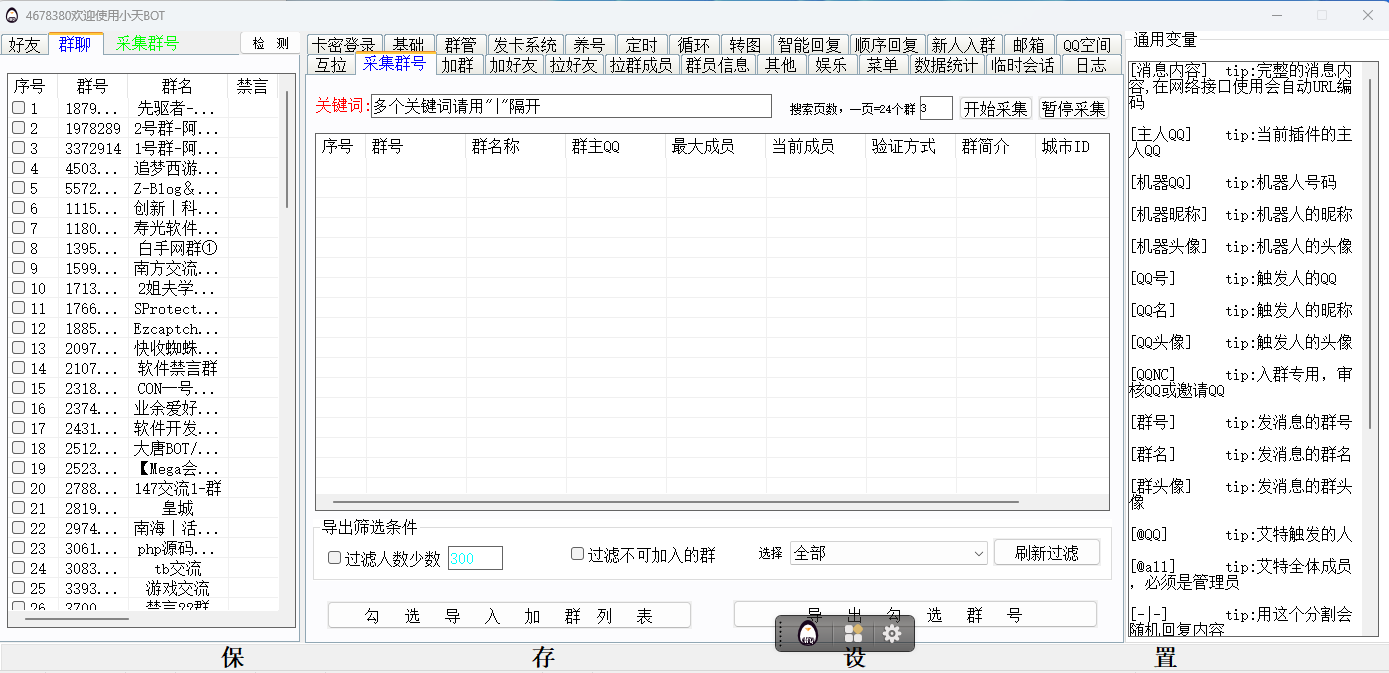
Task: Open the gear settings icon
Action: (892, 633)
